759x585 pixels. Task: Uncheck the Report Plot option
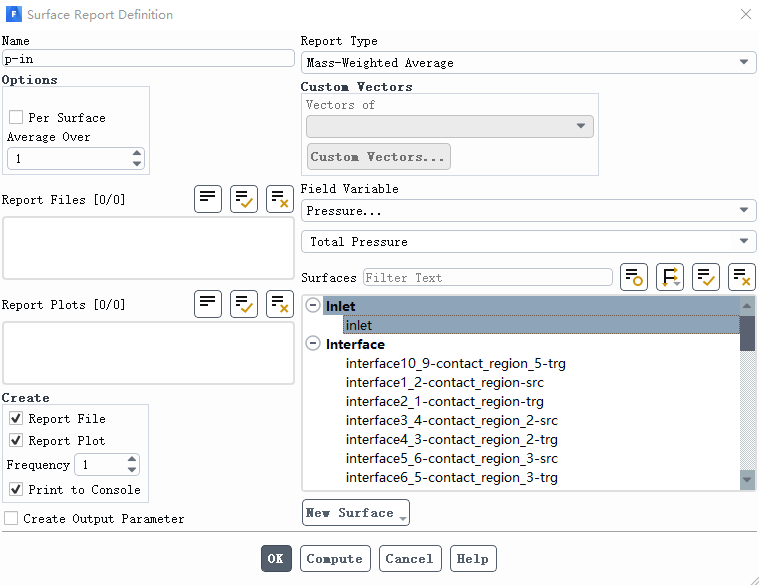(x=16, y=441)
